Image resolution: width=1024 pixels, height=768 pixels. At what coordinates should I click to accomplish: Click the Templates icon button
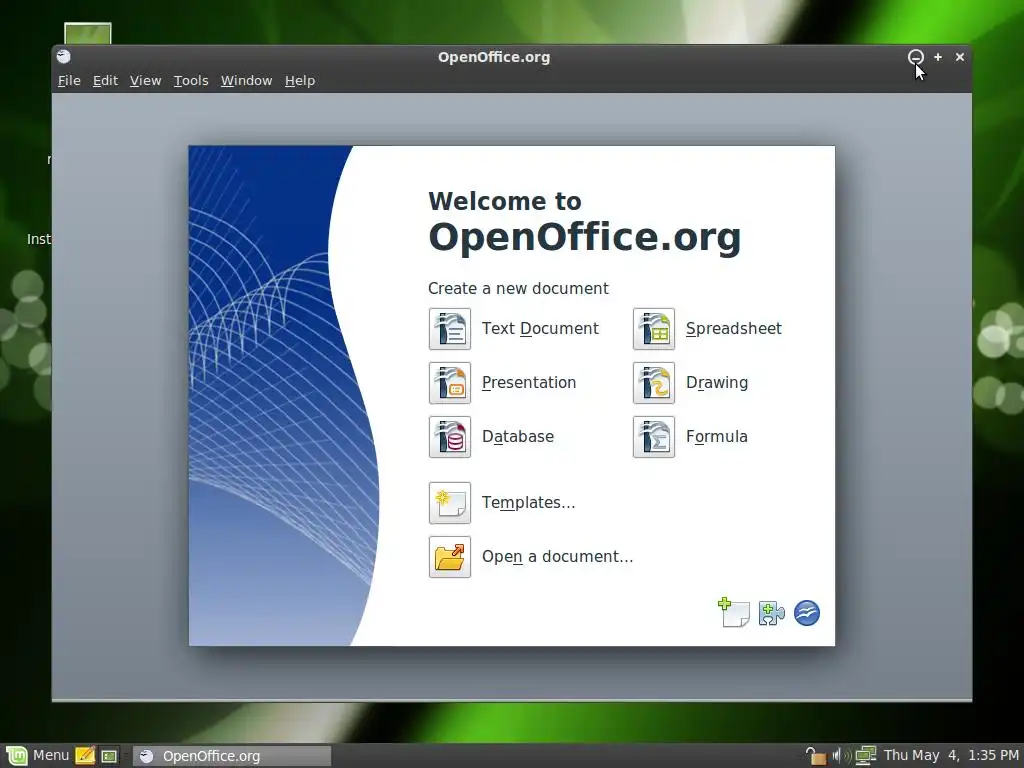click(x=449, y=503)
